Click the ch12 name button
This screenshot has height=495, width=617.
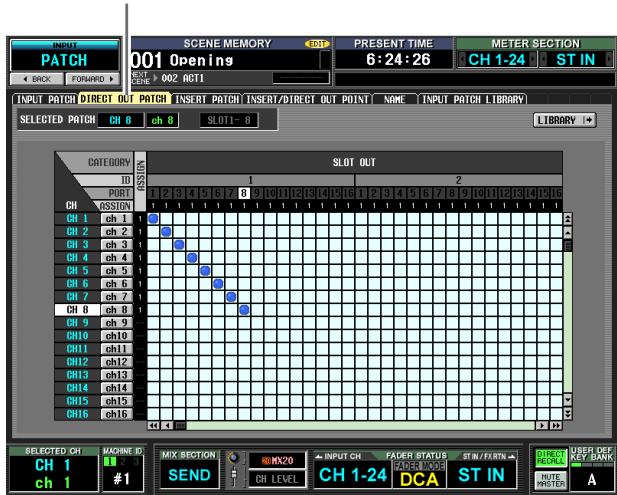pyautogui.click(x=116, y=362)
